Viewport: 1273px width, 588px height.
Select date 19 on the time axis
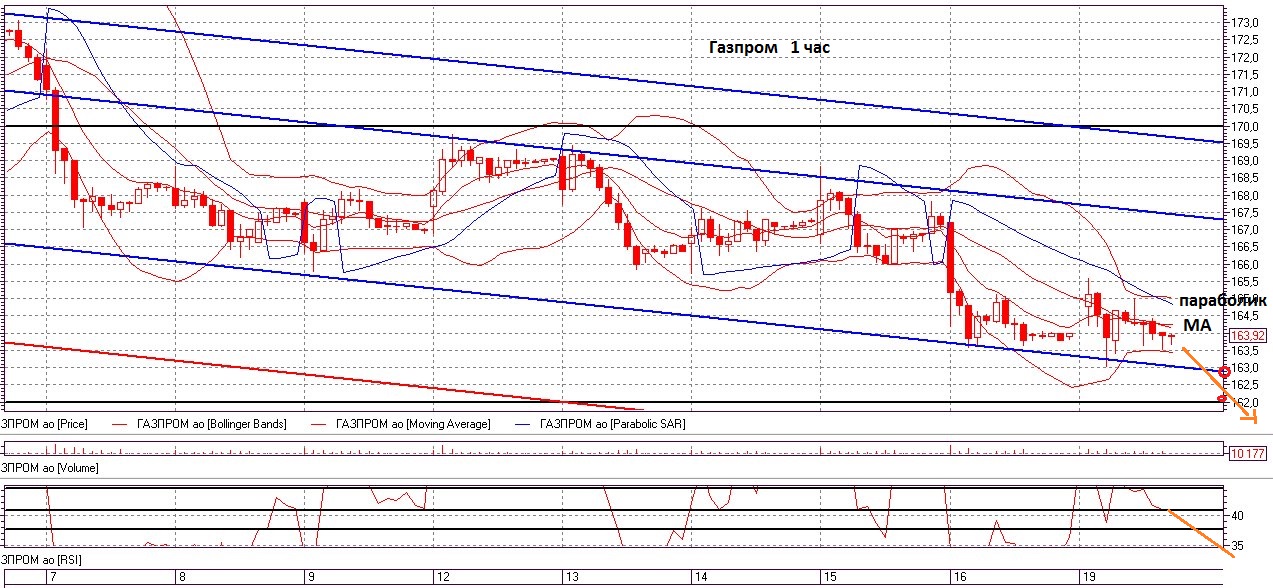click(x=1089, y=578)
